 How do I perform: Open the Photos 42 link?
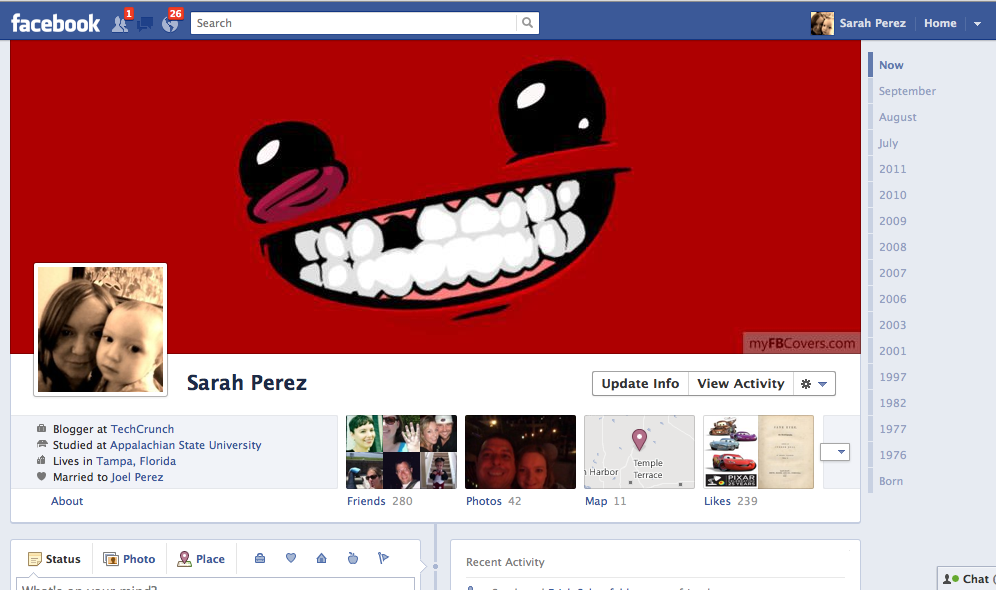pyautogui.click(x=494, y=500)
